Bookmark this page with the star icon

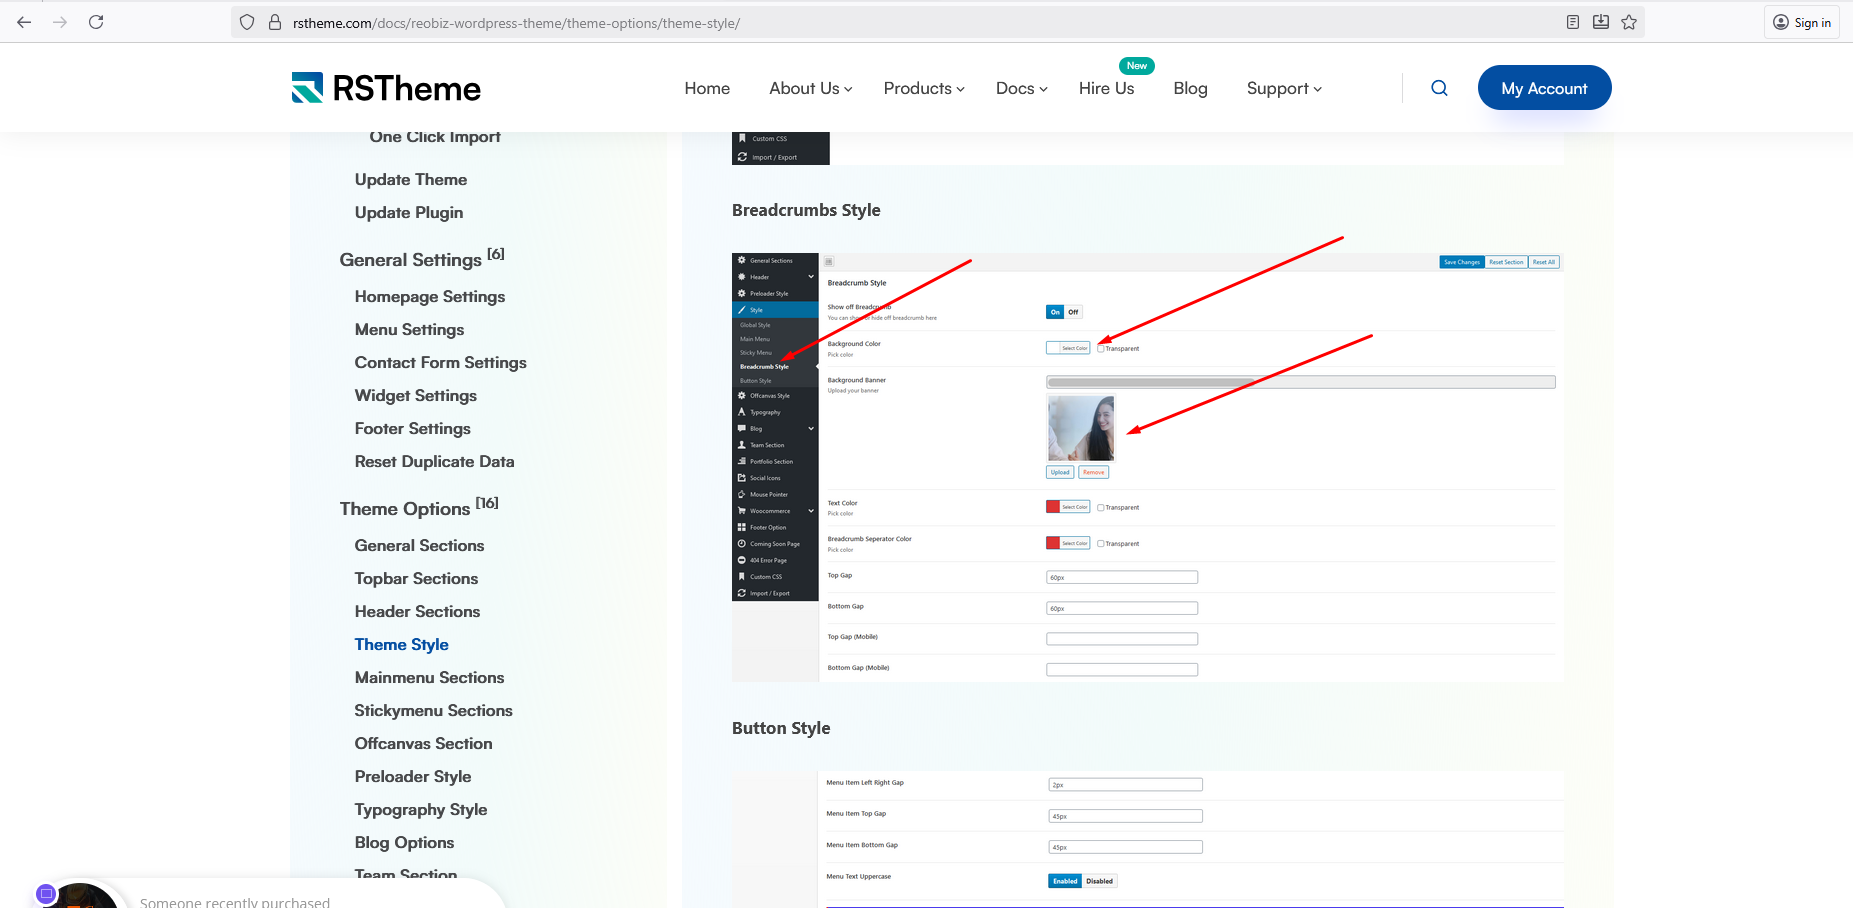point(1629,22)
